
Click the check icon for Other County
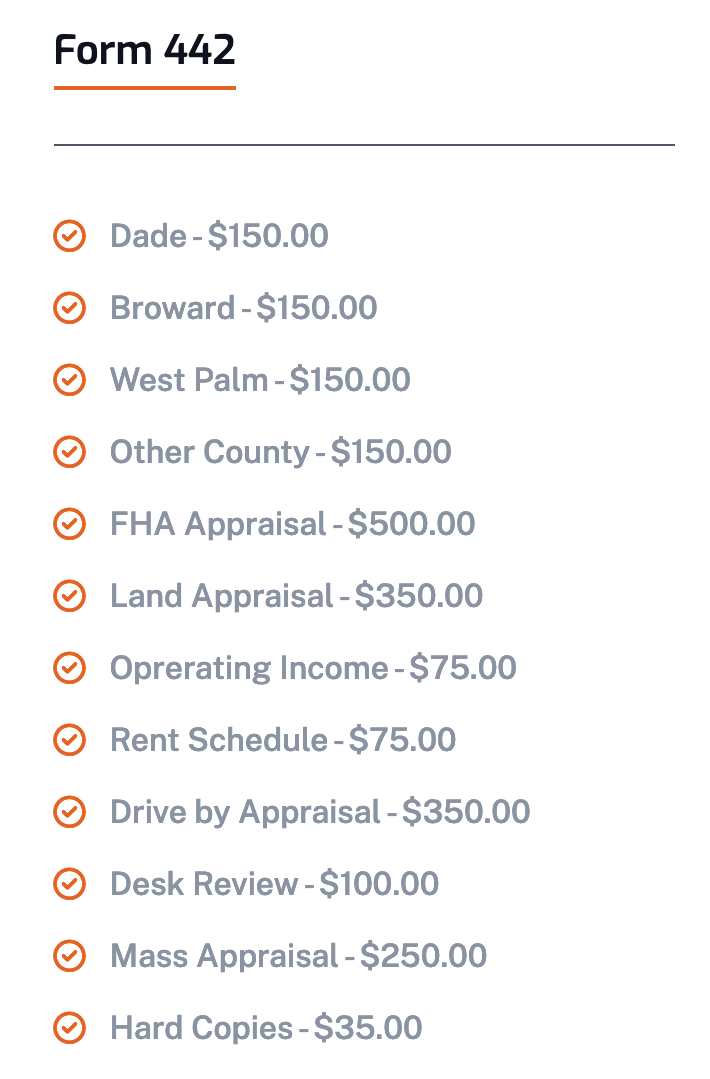(69, 452)
